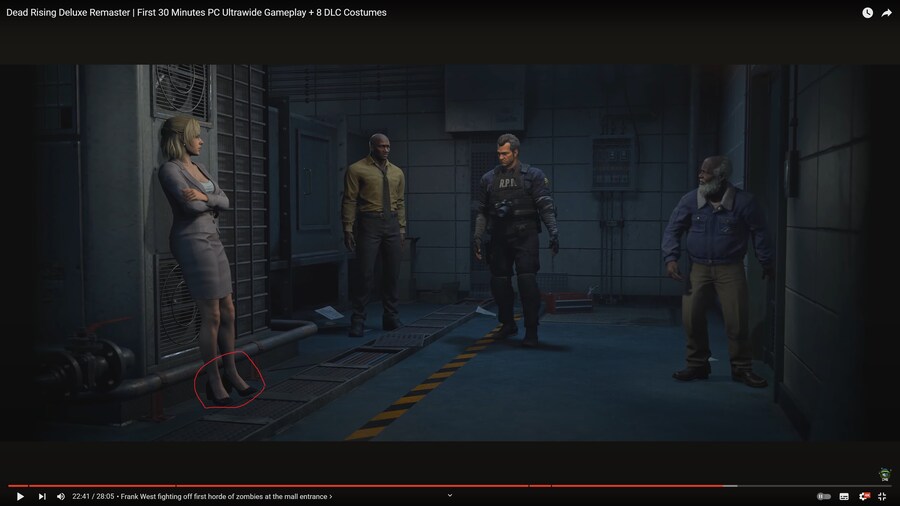Viewport: 900px width, 506px height.
Task: Mute the video volume
Action: pos(61,496)
